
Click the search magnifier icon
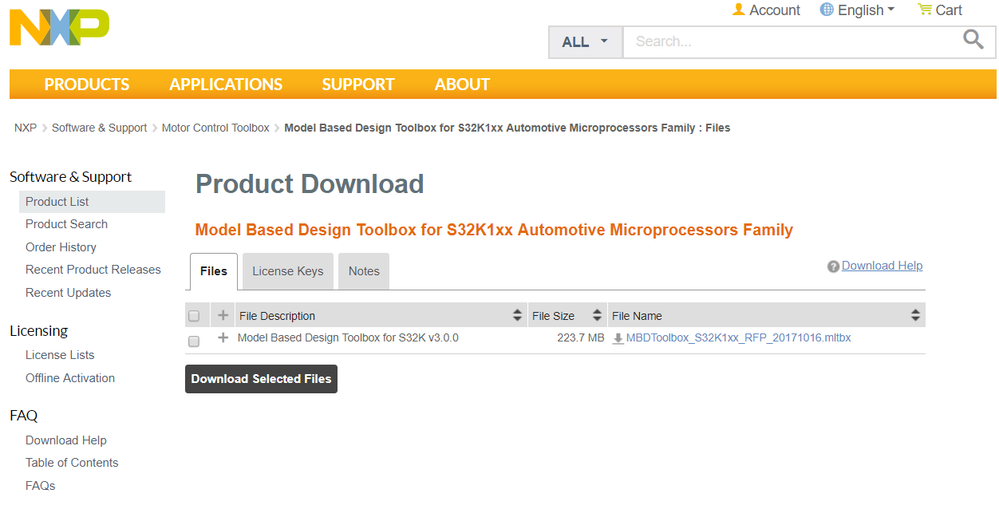point(973,40)
